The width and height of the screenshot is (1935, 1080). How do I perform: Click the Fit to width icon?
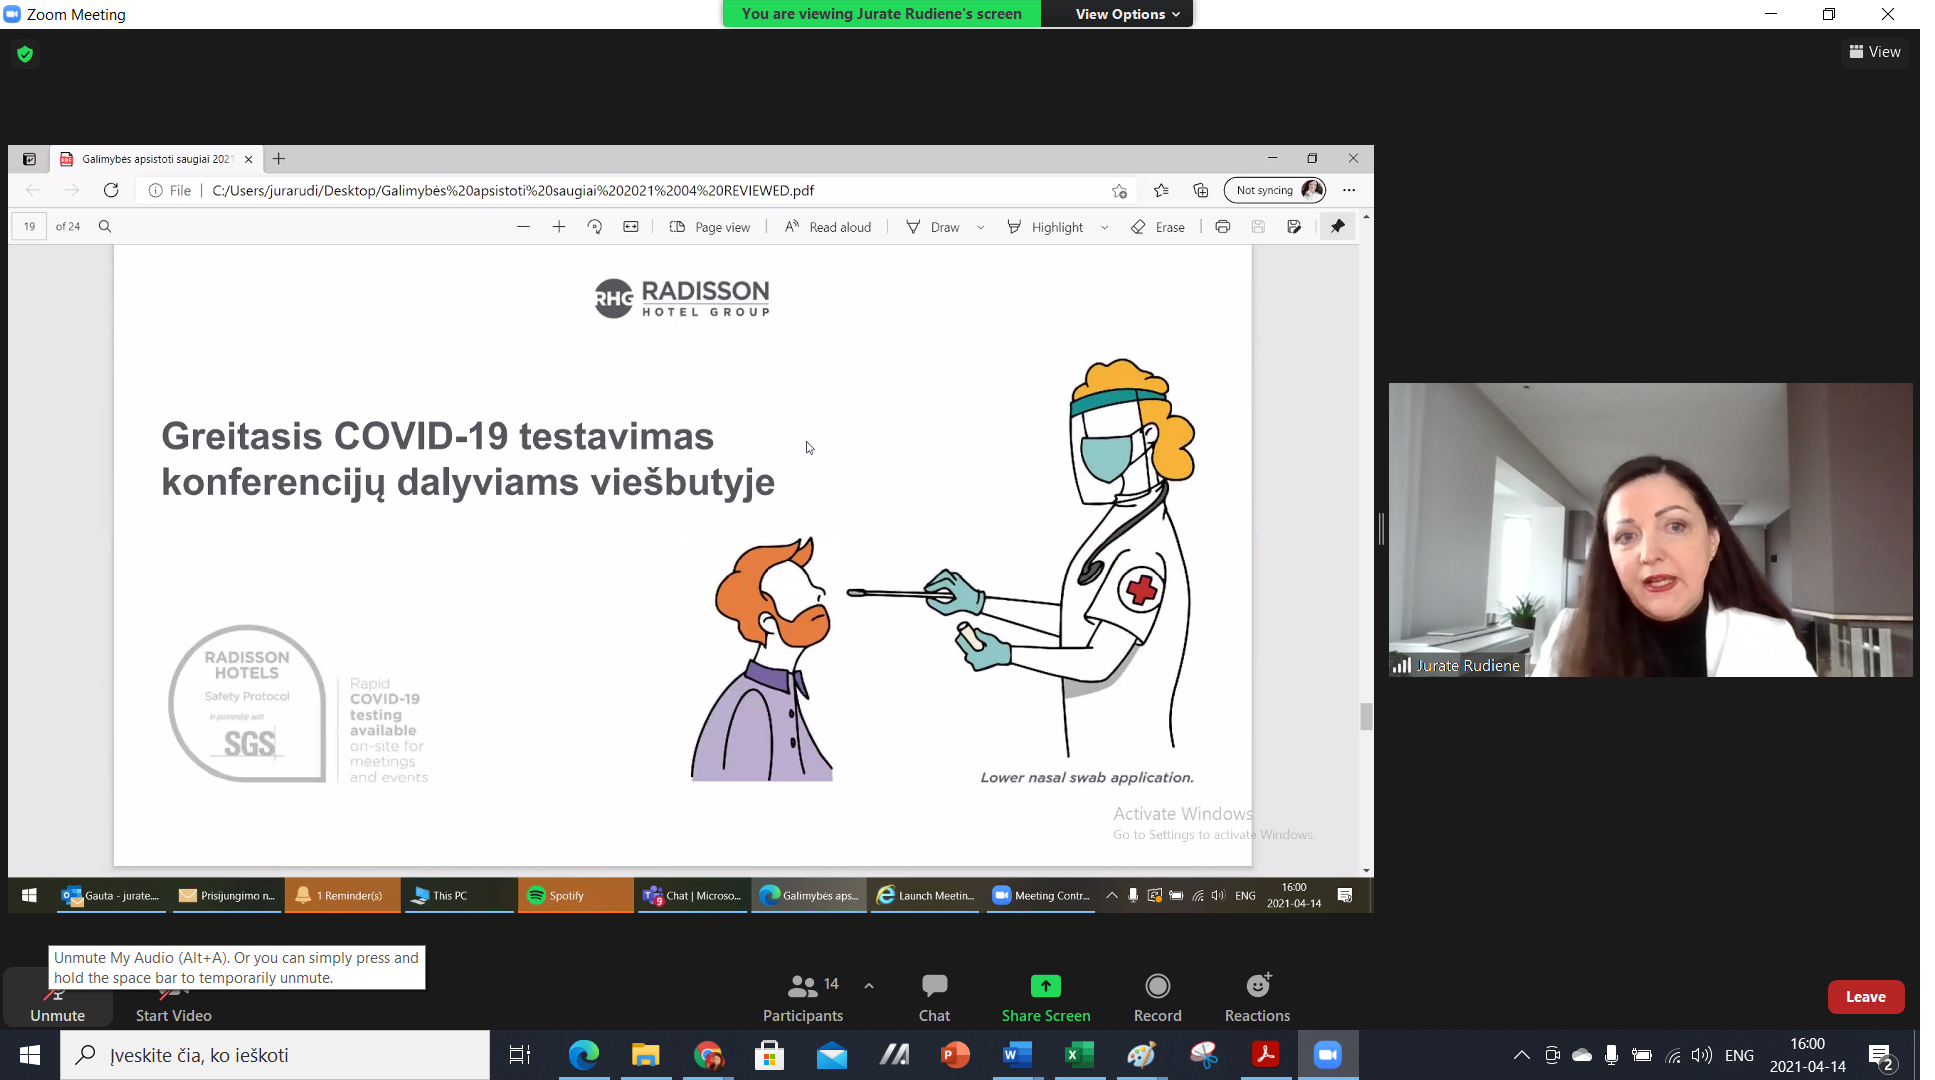coord(631,227)
